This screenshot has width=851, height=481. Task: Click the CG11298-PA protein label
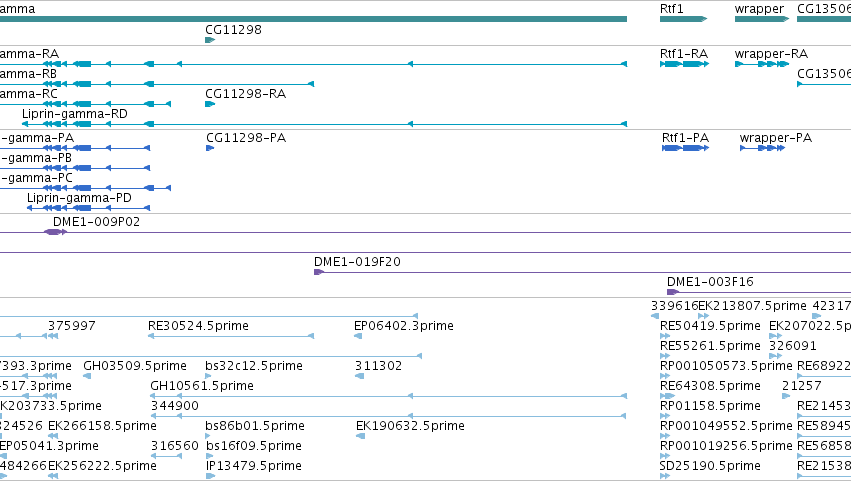pyautogui.click(x=246, y=138)
